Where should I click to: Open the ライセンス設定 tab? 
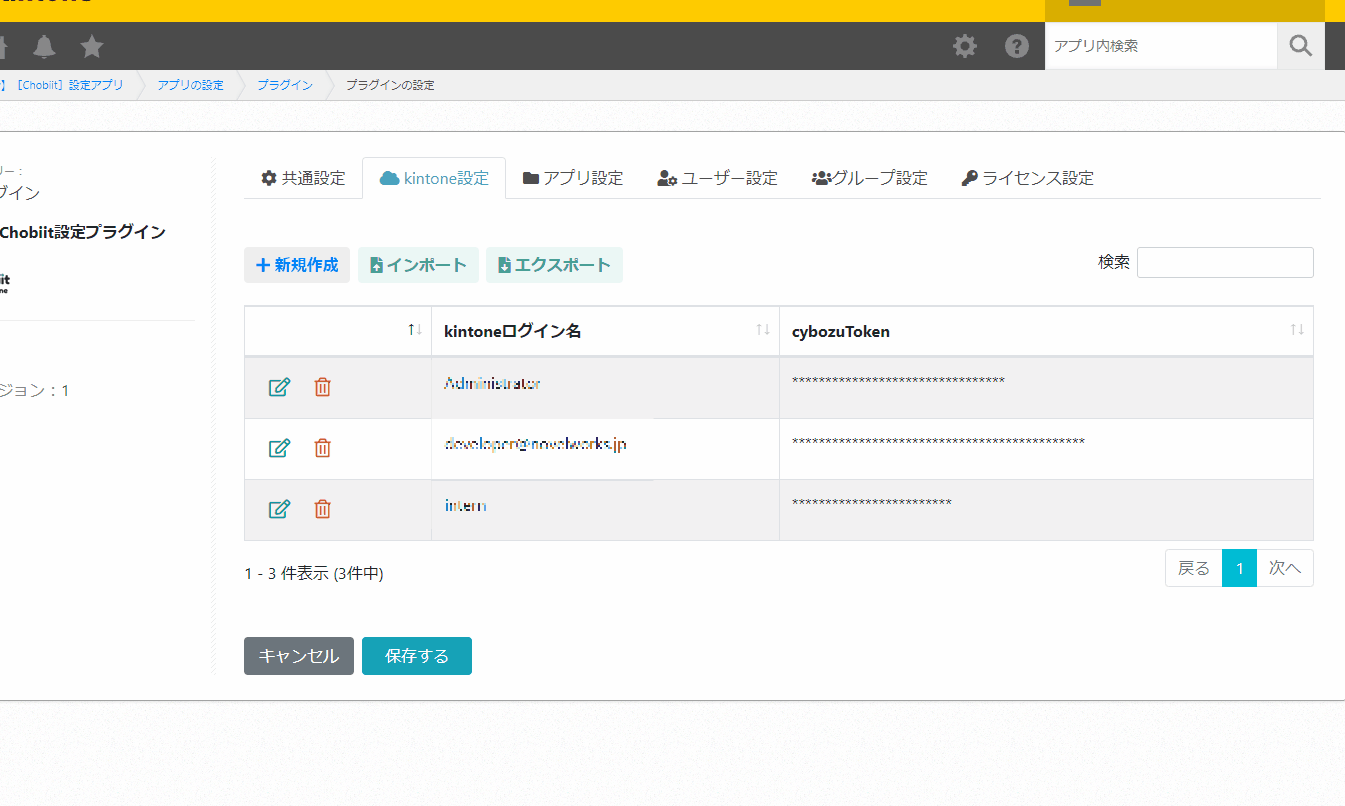1027,178
